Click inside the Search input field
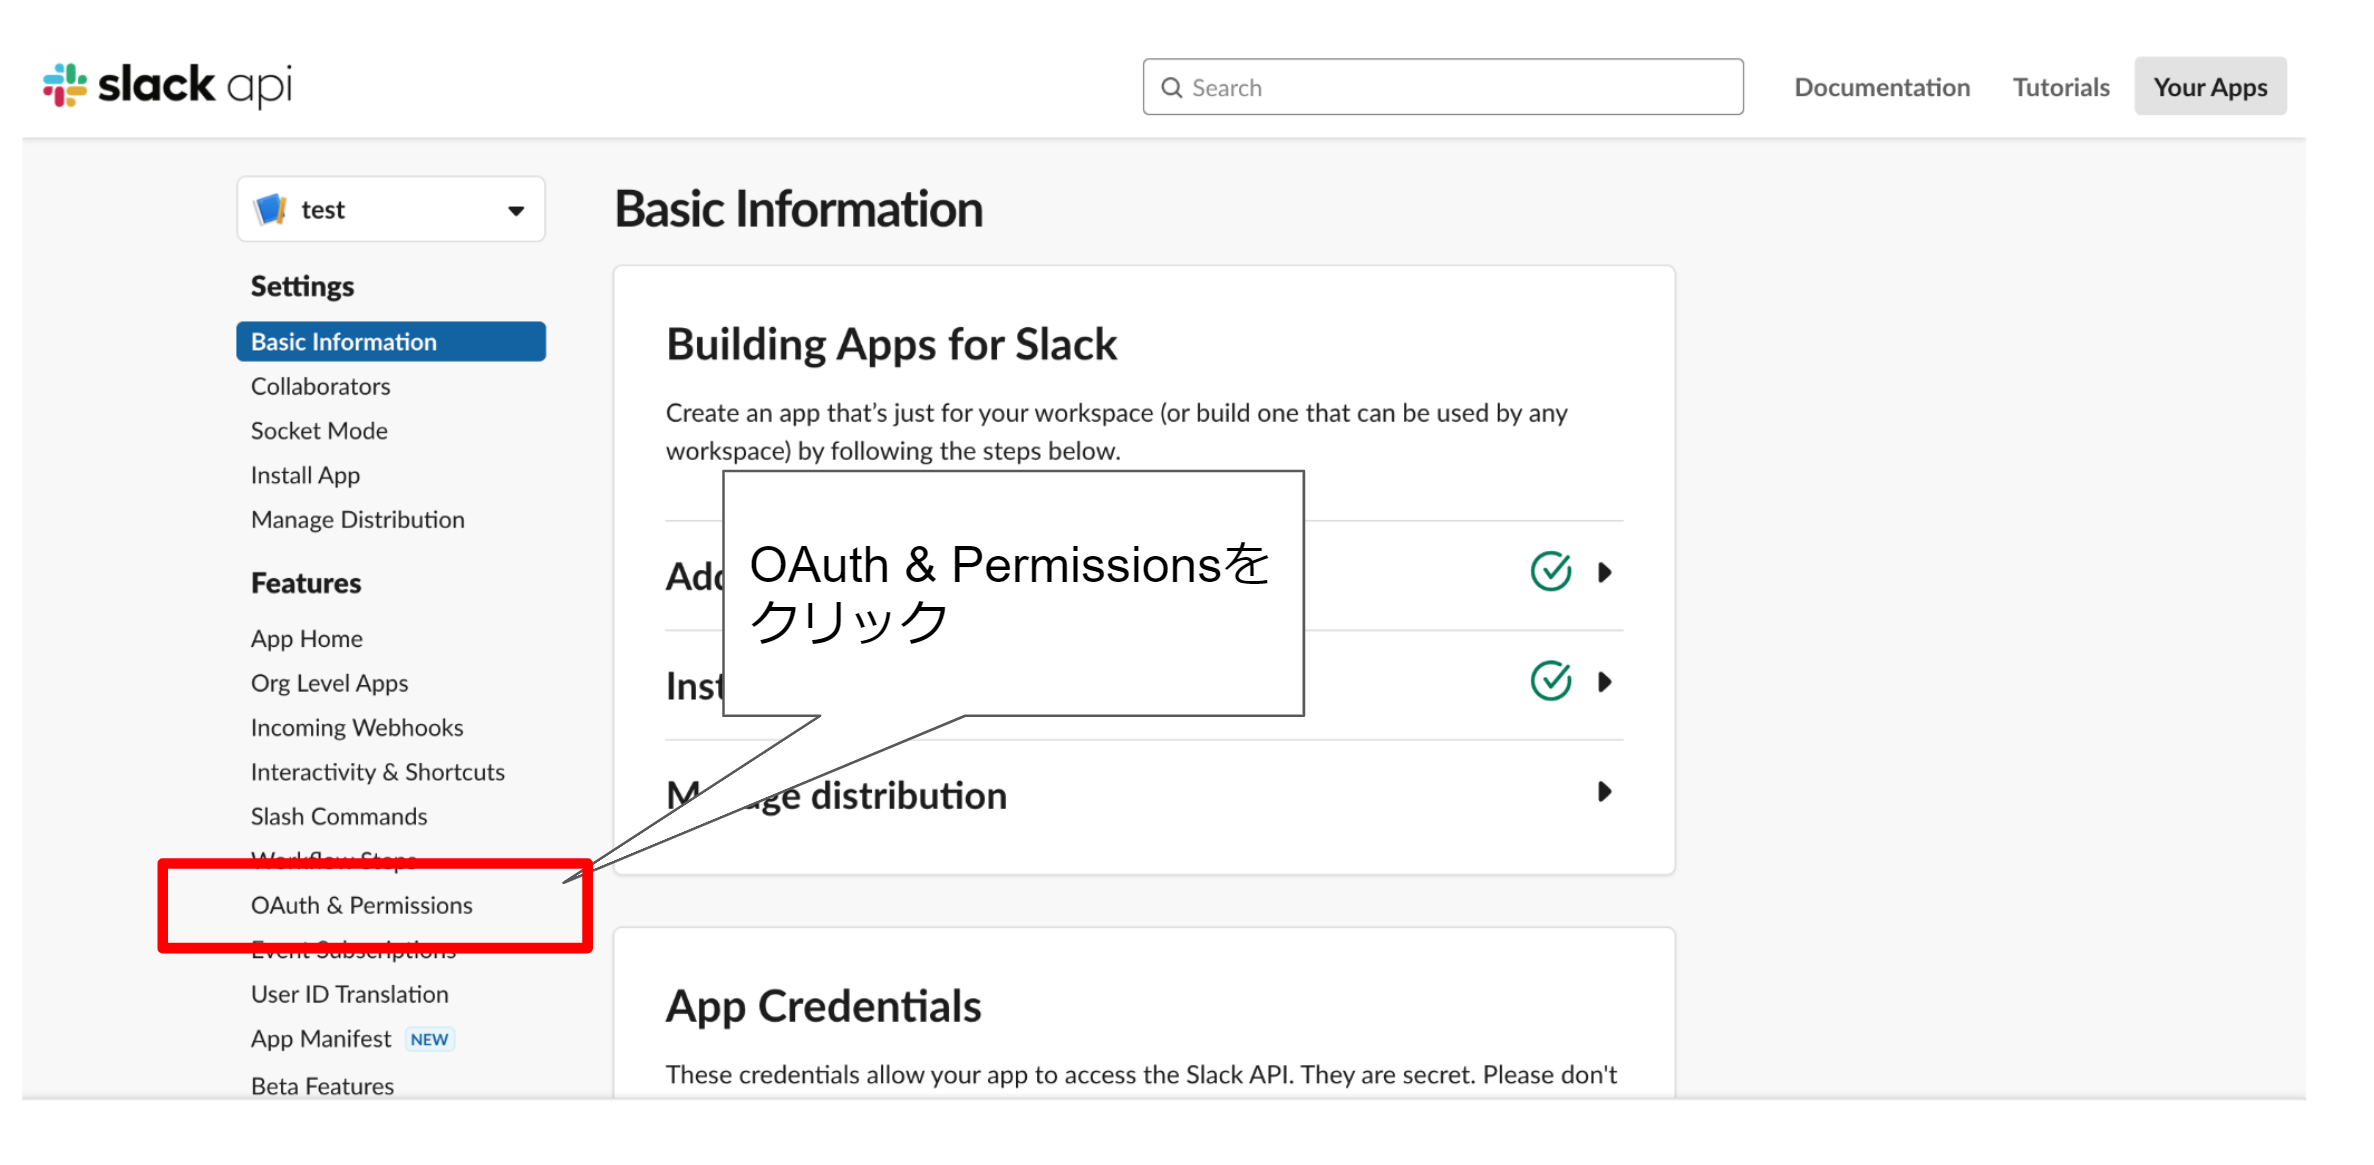 pyautogui.click(x=1400, y=87)
